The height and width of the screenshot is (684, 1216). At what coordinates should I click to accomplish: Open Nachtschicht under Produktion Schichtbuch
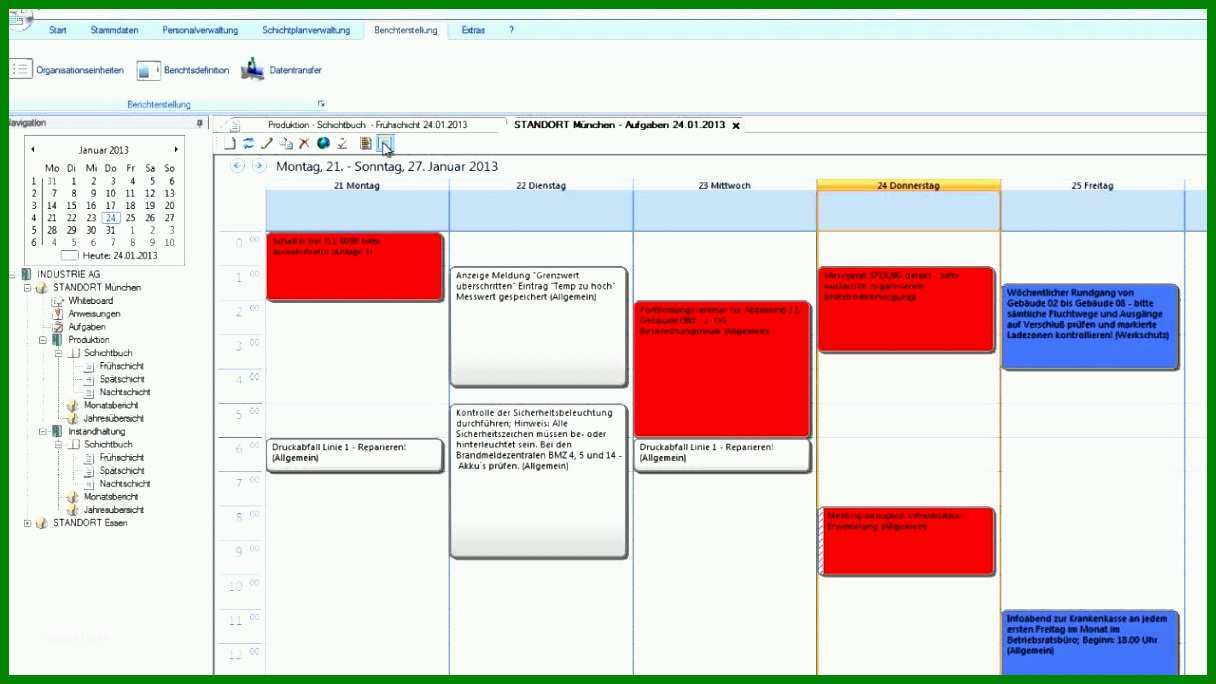125,392
